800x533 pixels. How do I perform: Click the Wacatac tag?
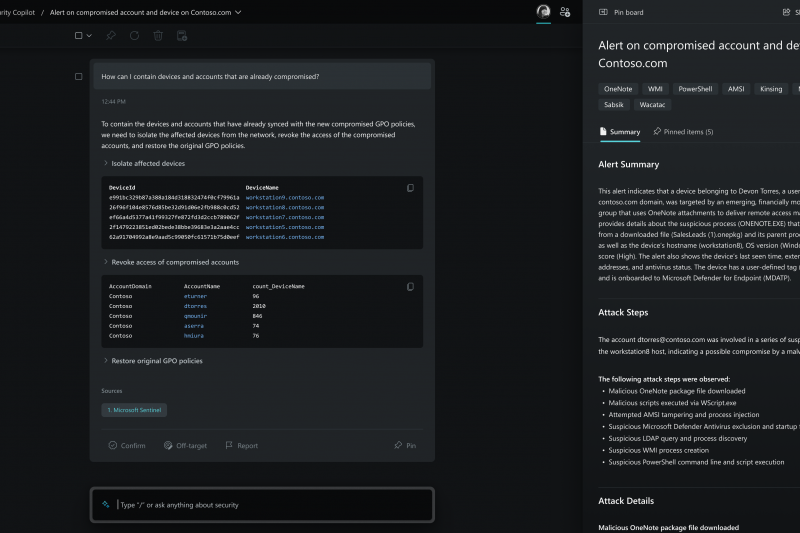point(652,105)
